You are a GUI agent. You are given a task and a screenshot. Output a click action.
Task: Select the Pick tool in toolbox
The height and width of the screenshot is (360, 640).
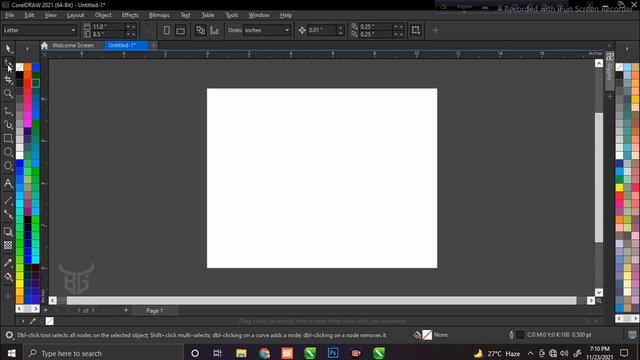8,49
